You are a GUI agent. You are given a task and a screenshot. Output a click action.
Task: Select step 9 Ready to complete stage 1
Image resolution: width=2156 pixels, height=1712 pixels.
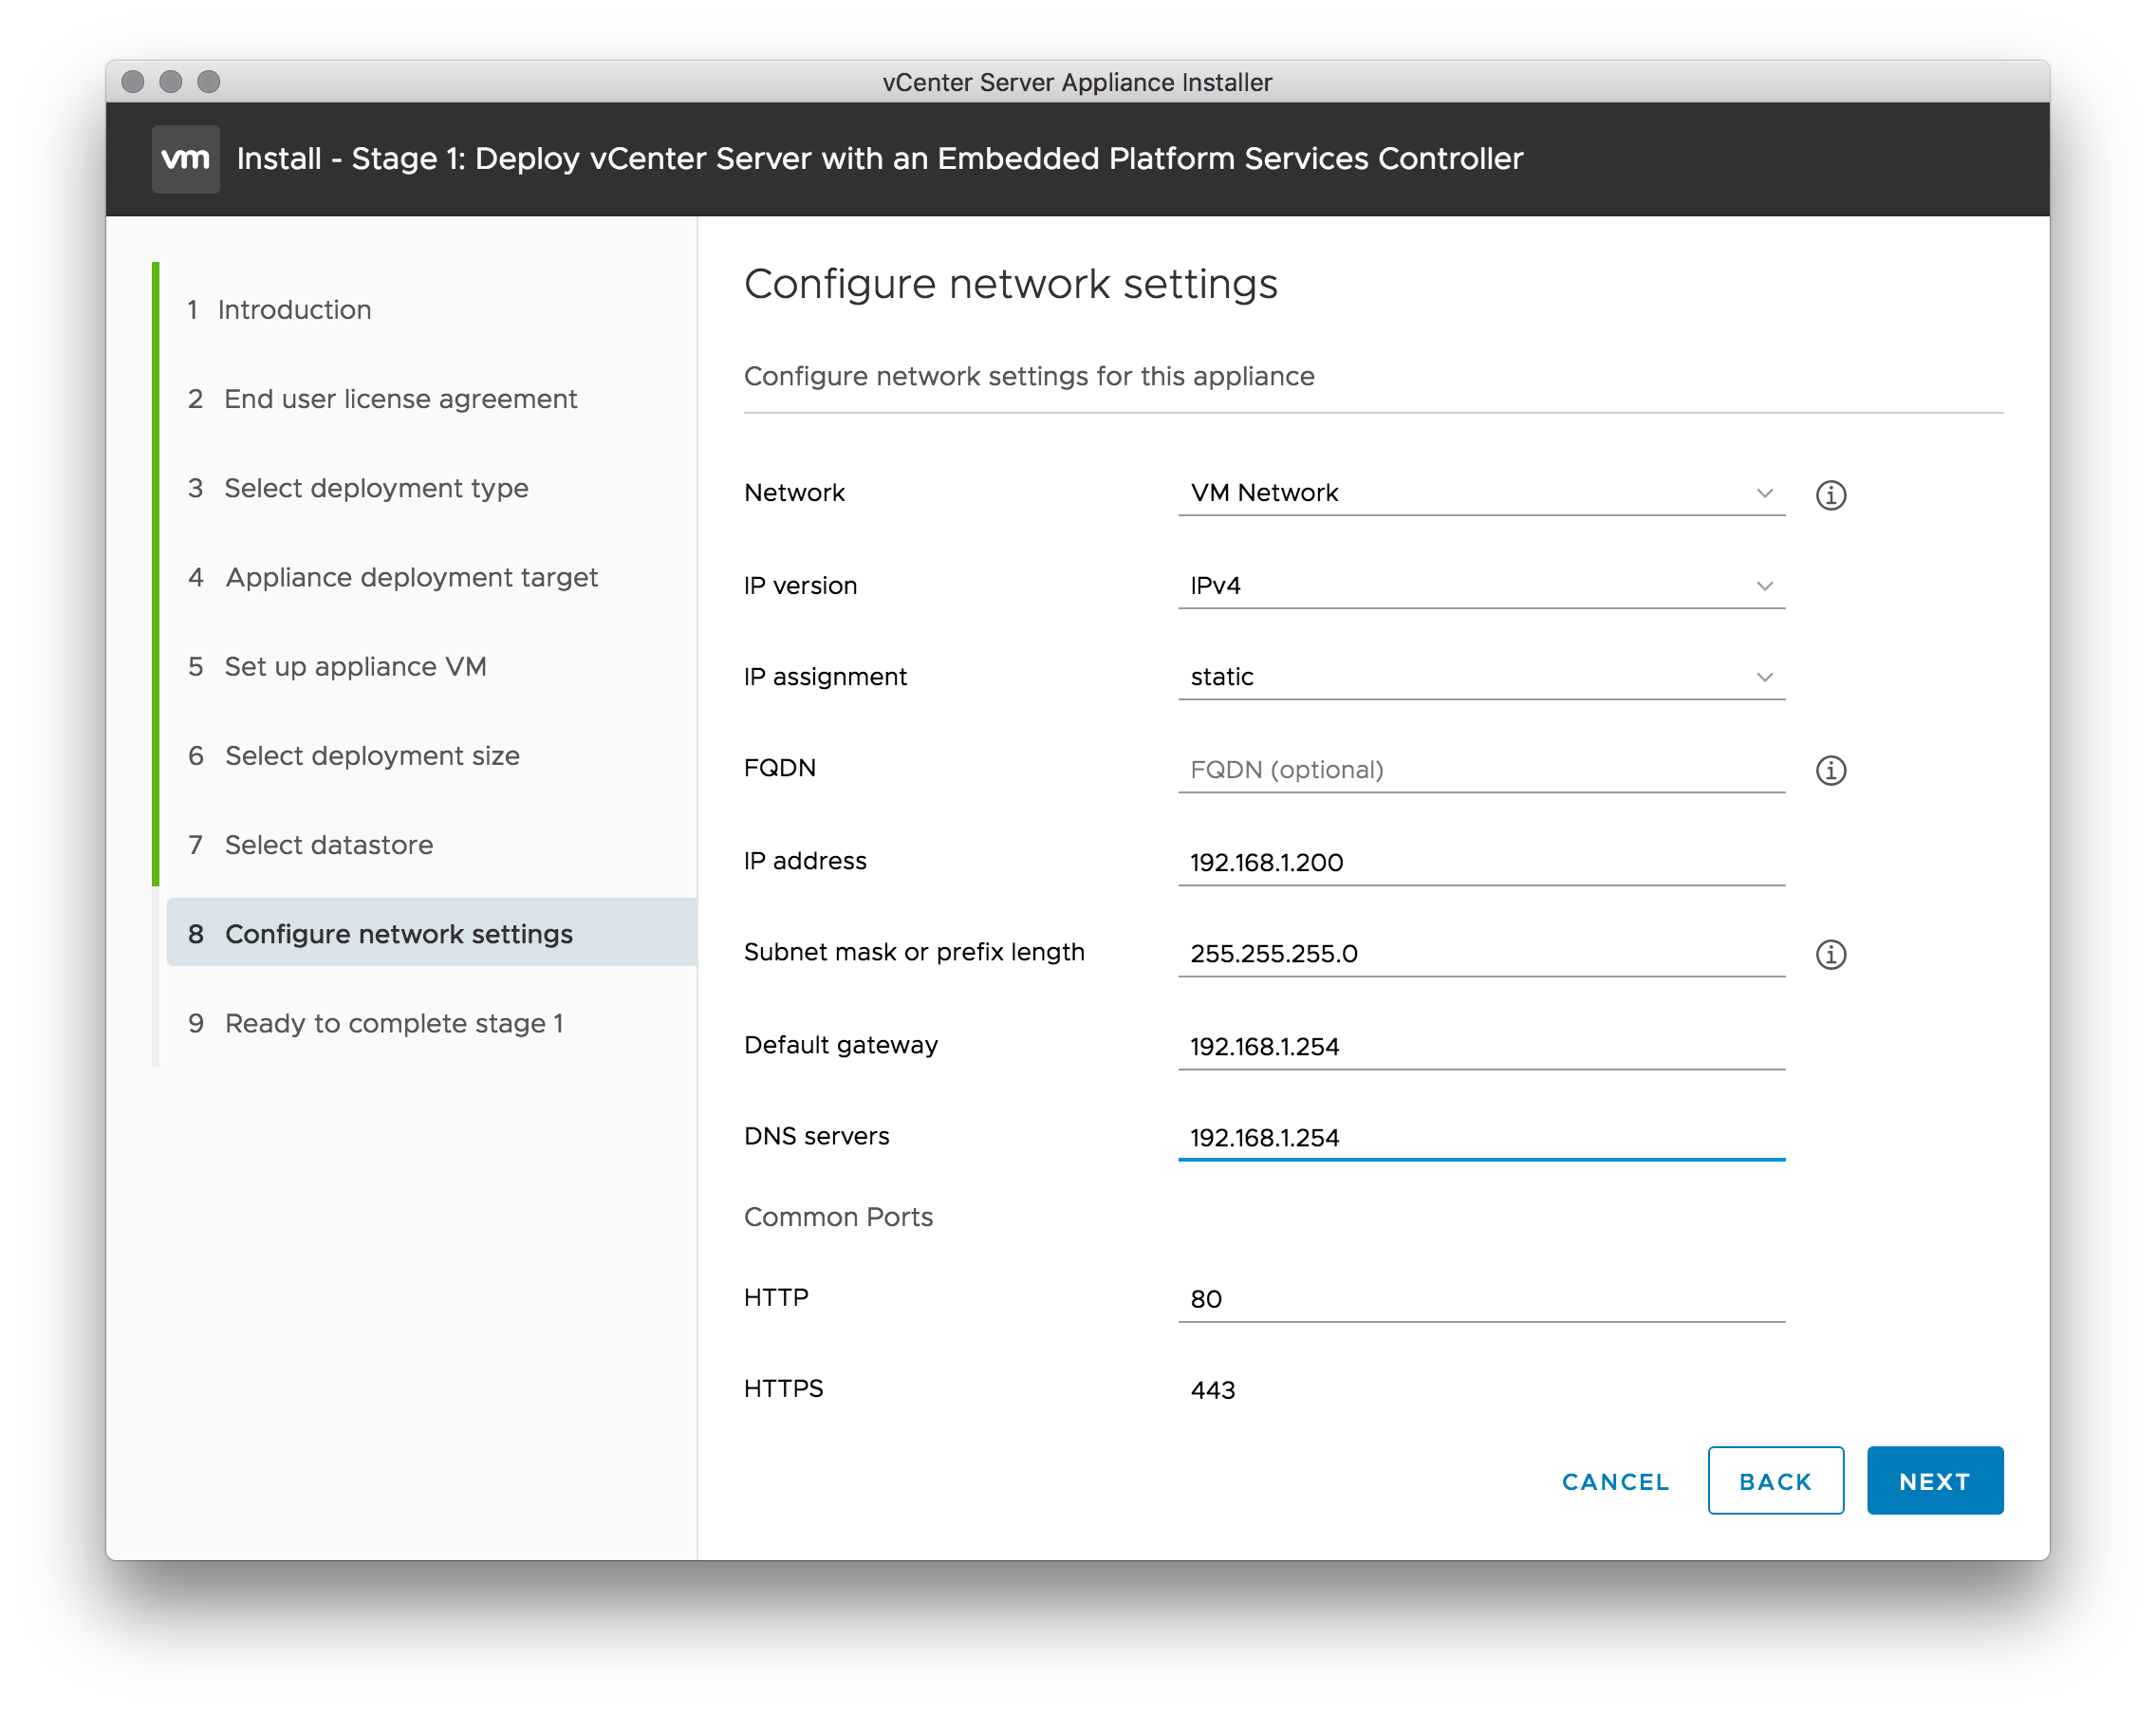[x=376, y=1022]
